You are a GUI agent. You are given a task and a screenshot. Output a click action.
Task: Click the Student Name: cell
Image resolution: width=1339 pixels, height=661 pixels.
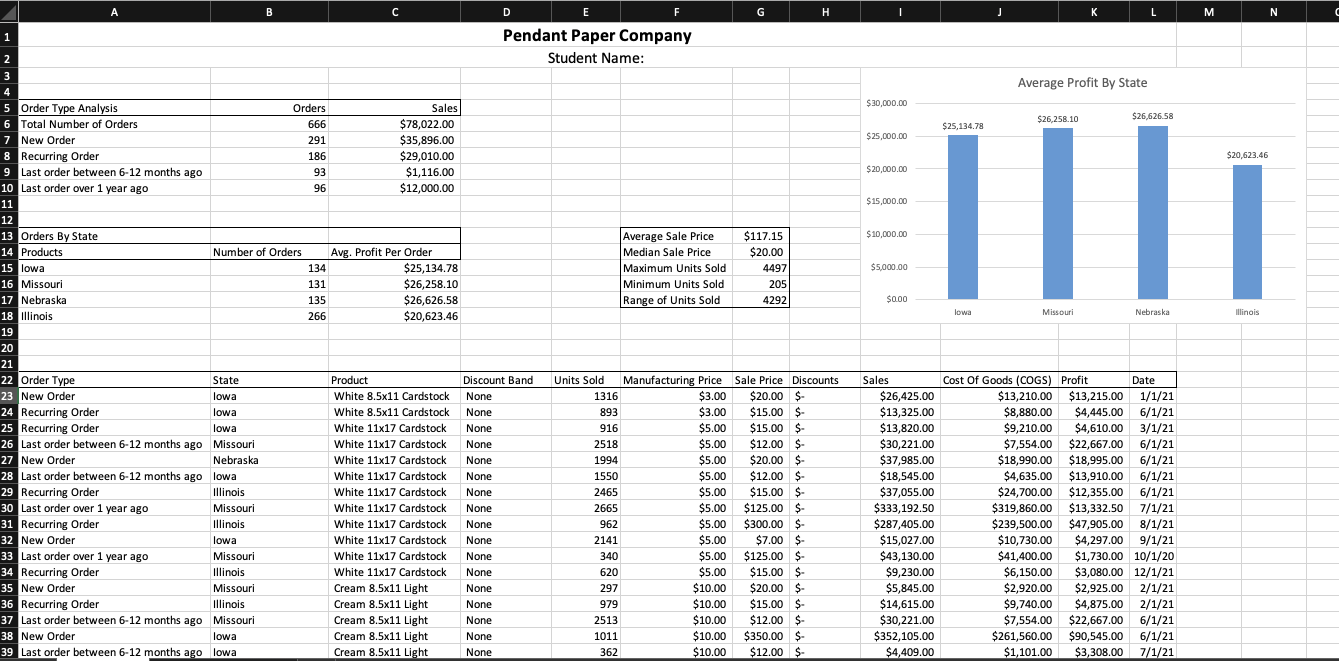596,58
